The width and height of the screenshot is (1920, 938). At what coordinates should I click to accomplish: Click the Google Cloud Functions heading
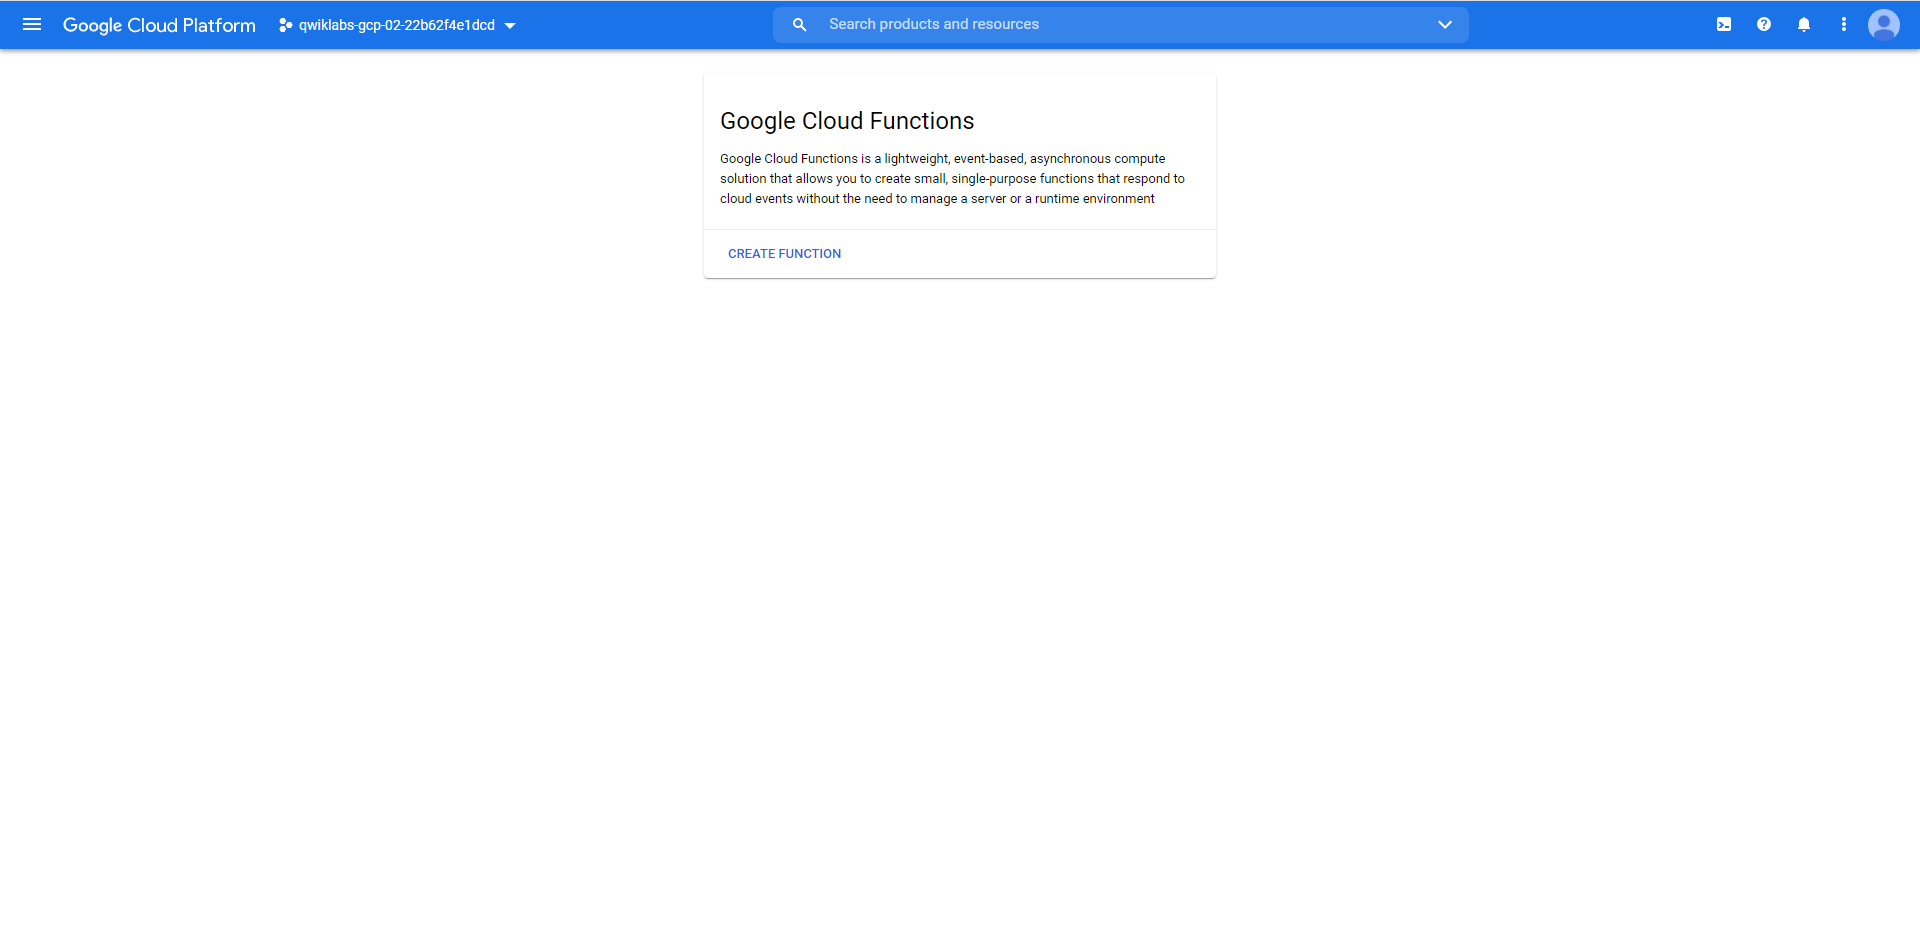pyautogui.click(x=847, y=121)
